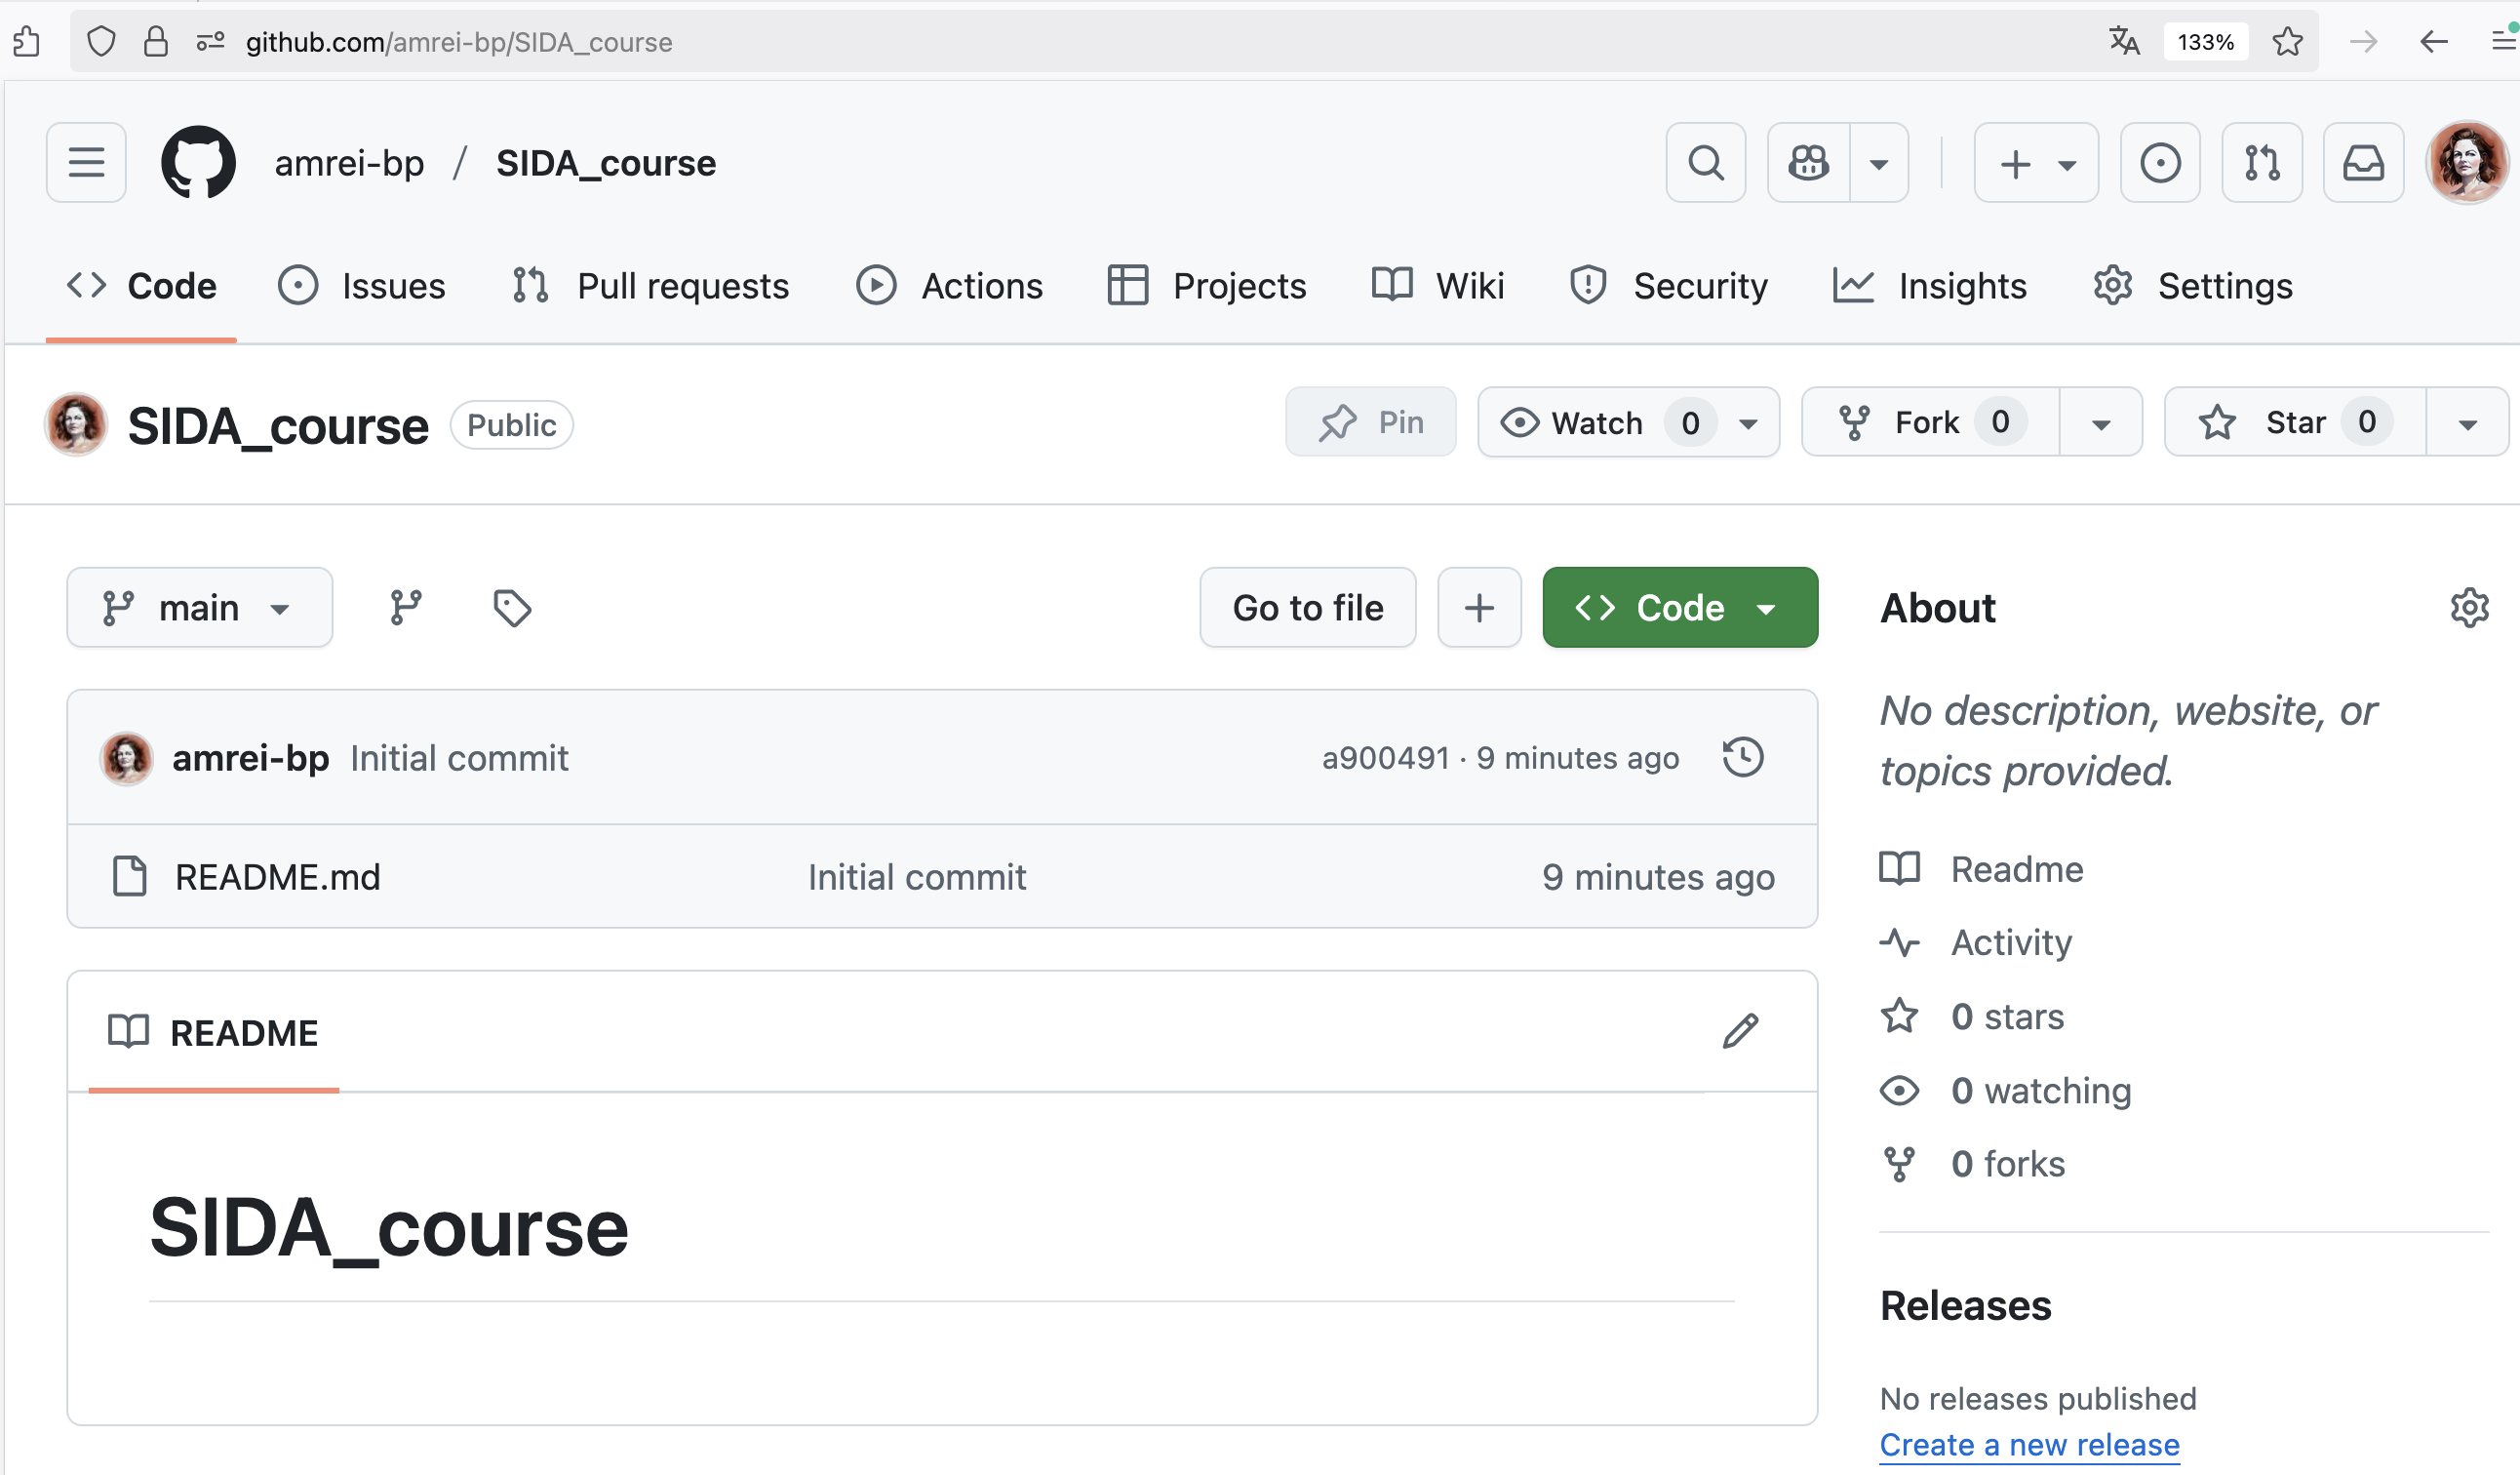Open the GitHub search icon
The height and width of the screenshot is (1475, 2520).
[x=1705, y=163]
